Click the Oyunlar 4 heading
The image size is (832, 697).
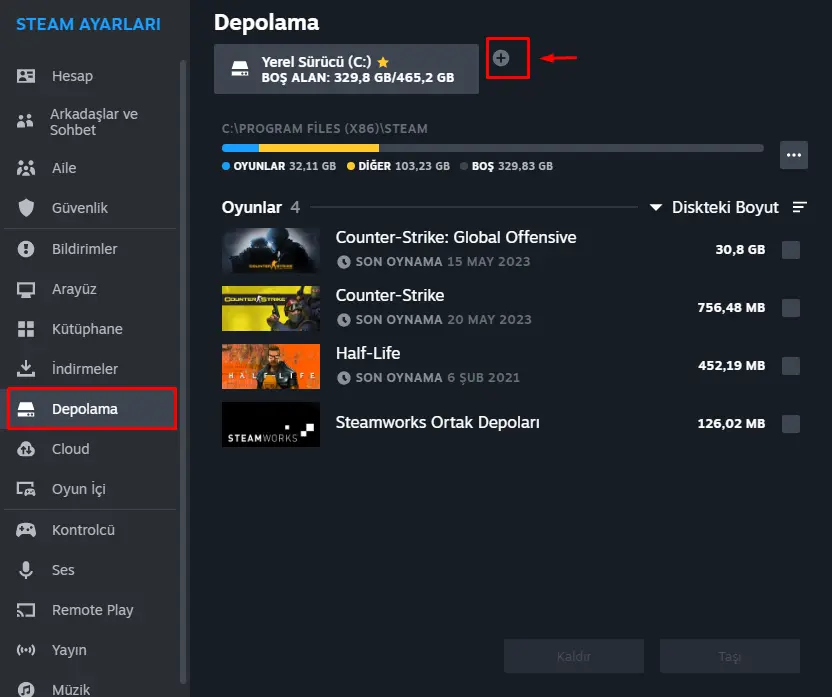(261, 207)
